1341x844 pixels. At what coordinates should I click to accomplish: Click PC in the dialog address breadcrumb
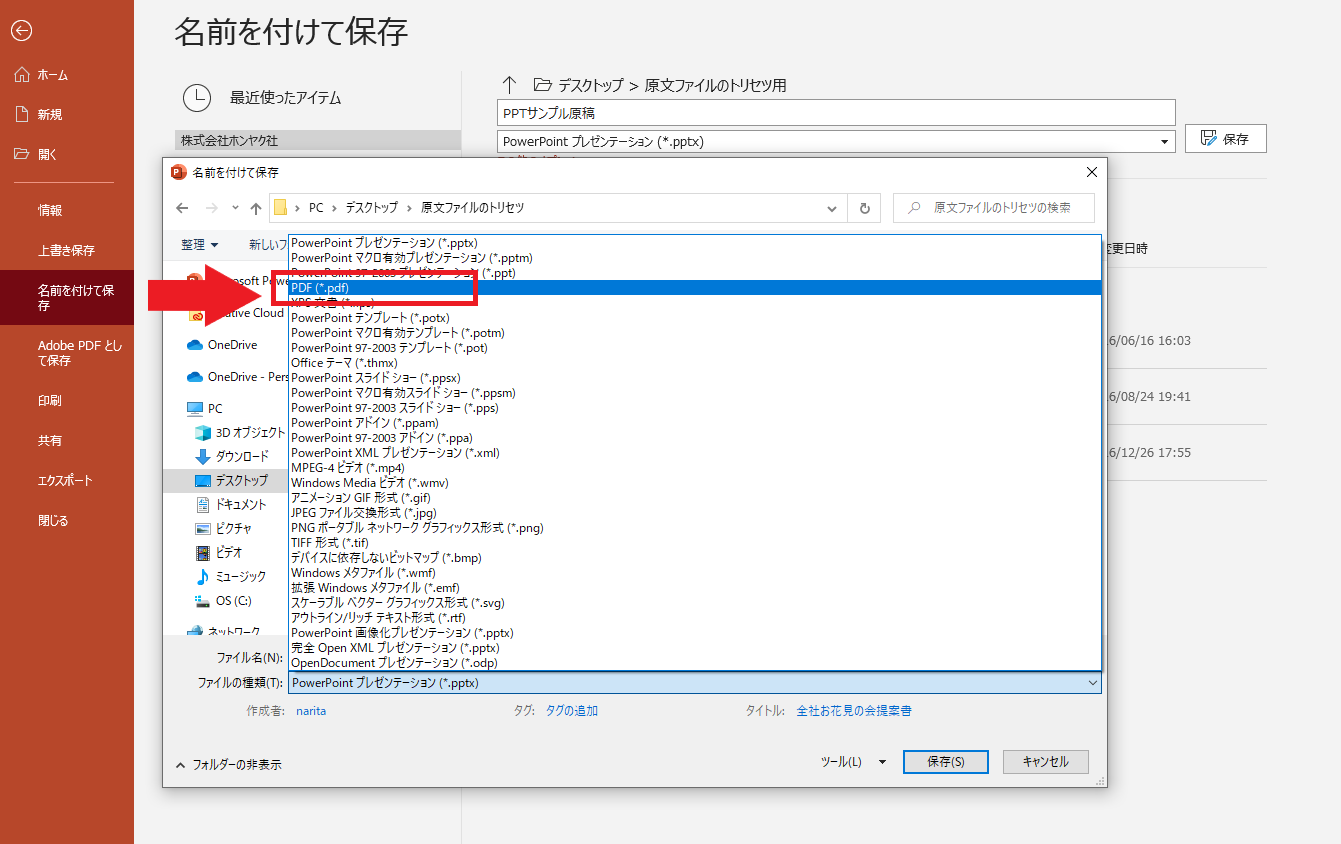[x=316, y=208]
